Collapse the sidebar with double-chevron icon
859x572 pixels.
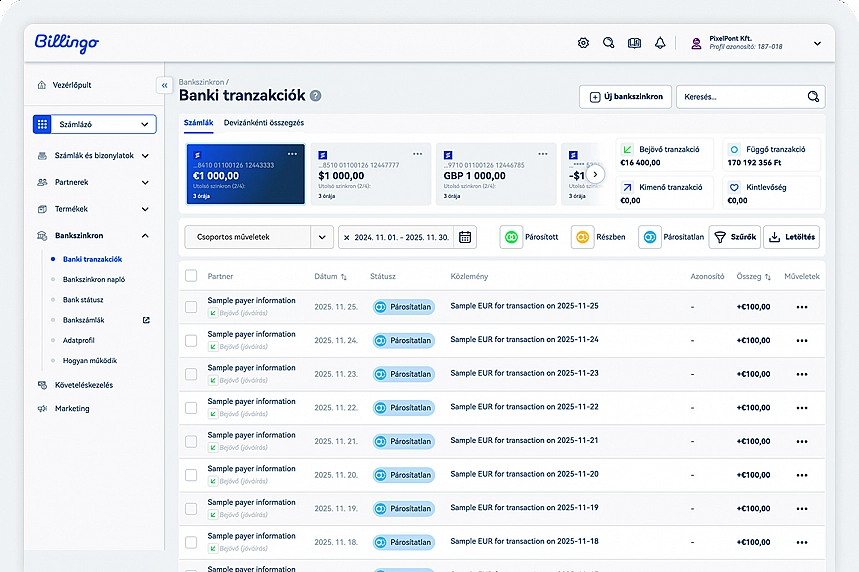tap(164, 85)
